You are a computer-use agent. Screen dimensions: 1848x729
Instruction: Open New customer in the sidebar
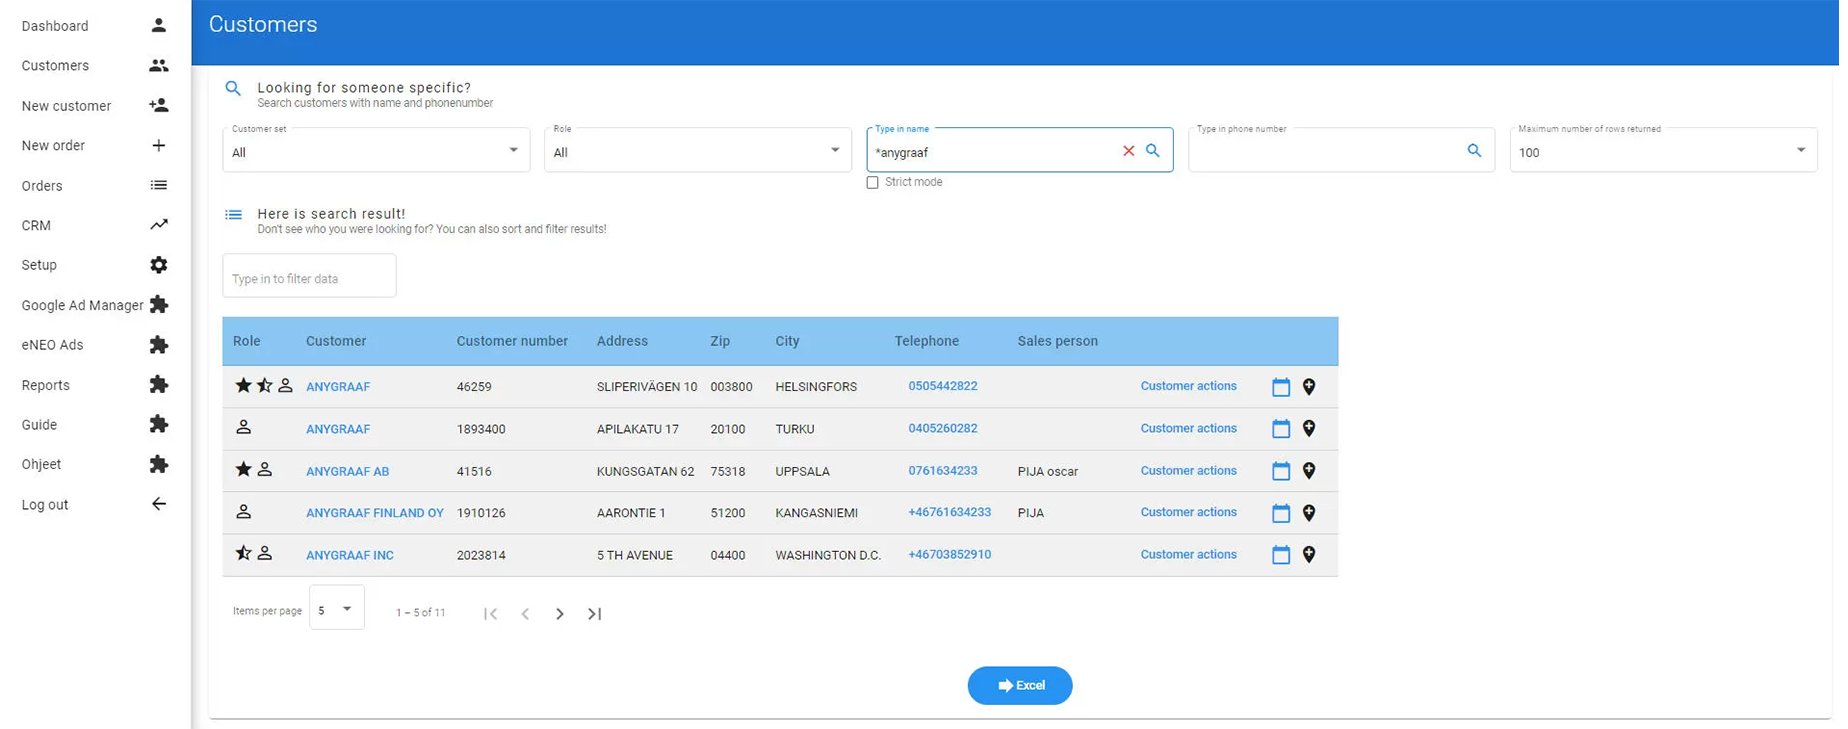pyautogui.click(x=67, y=106)
